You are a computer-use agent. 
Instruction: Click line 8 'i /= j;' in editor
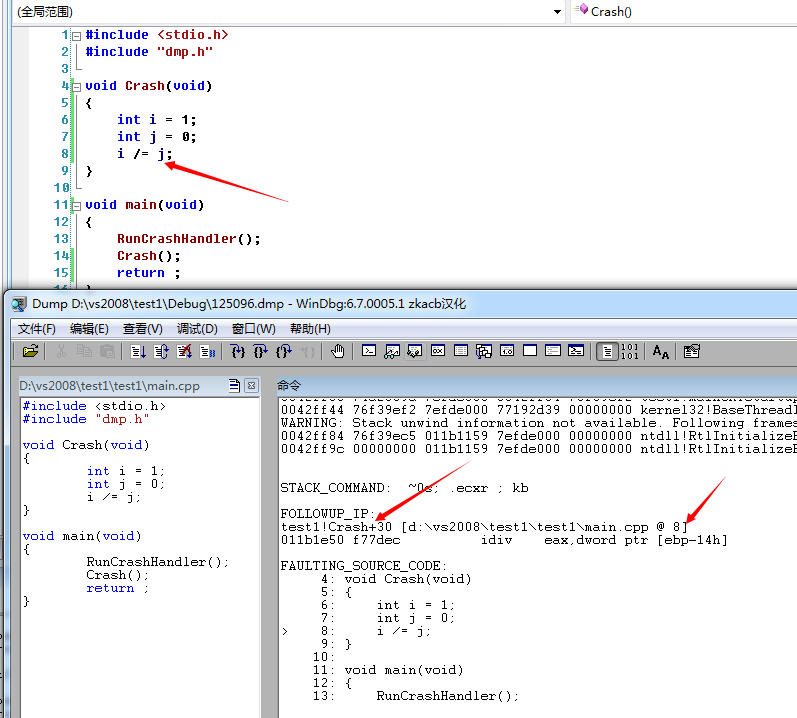(x=145, y=153)
